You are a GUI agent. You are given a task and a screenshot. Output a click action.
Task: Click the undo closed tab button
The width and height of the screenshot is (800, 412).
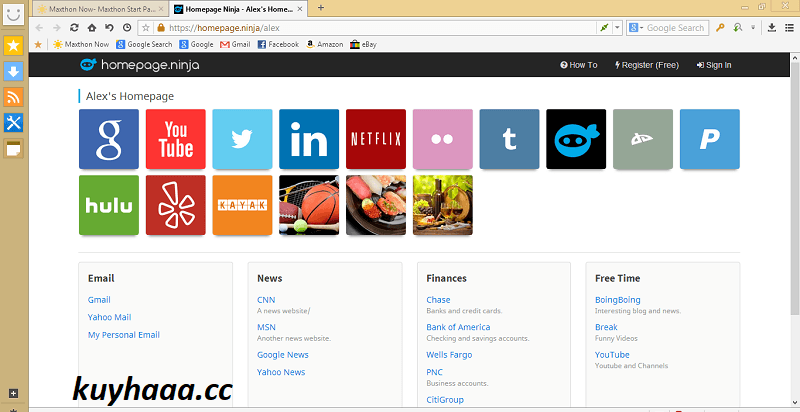(x=109, y=28)
